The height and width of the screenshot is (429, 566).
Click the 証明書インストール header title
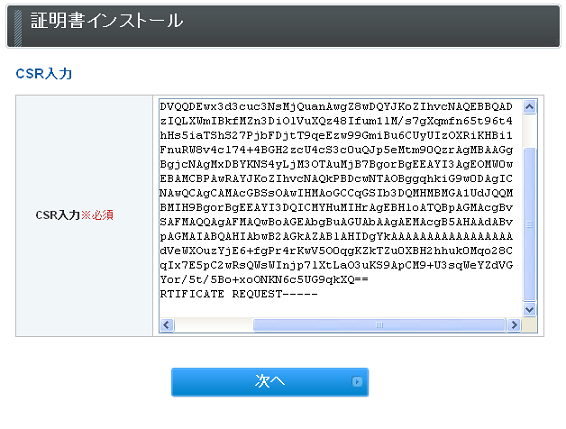(107, 21)
